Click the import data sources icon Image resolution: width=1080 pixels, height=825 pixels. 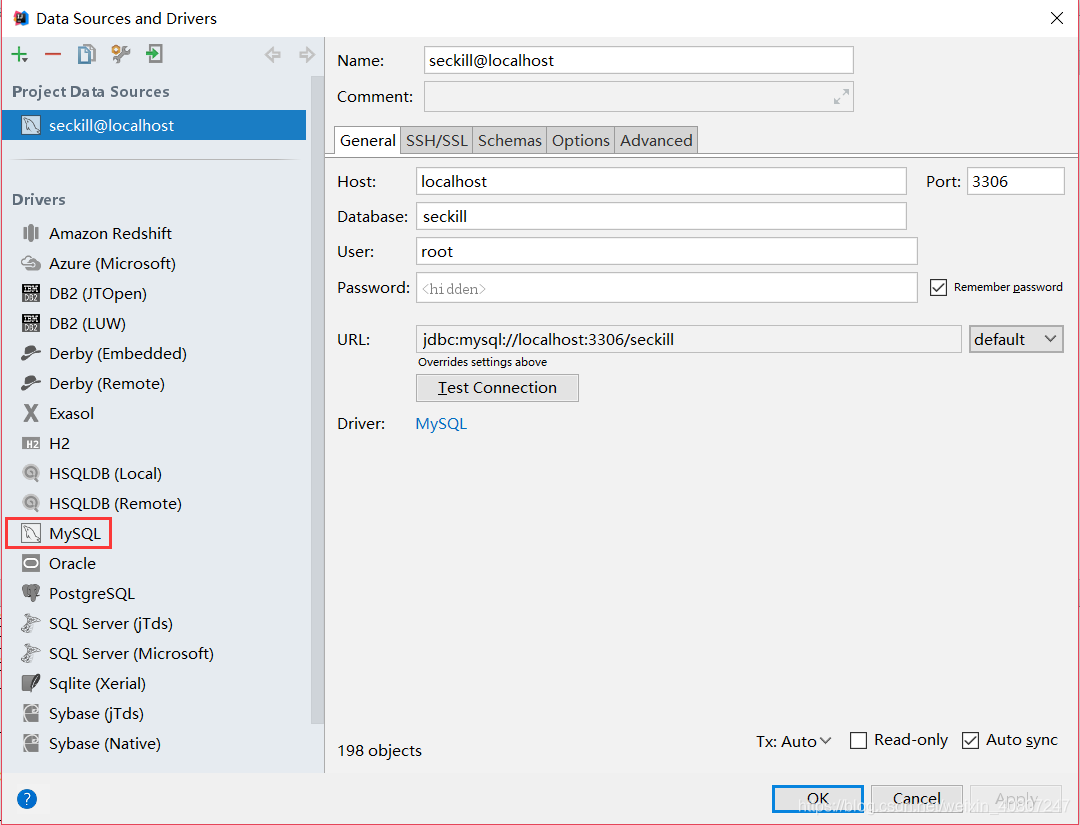154,54
